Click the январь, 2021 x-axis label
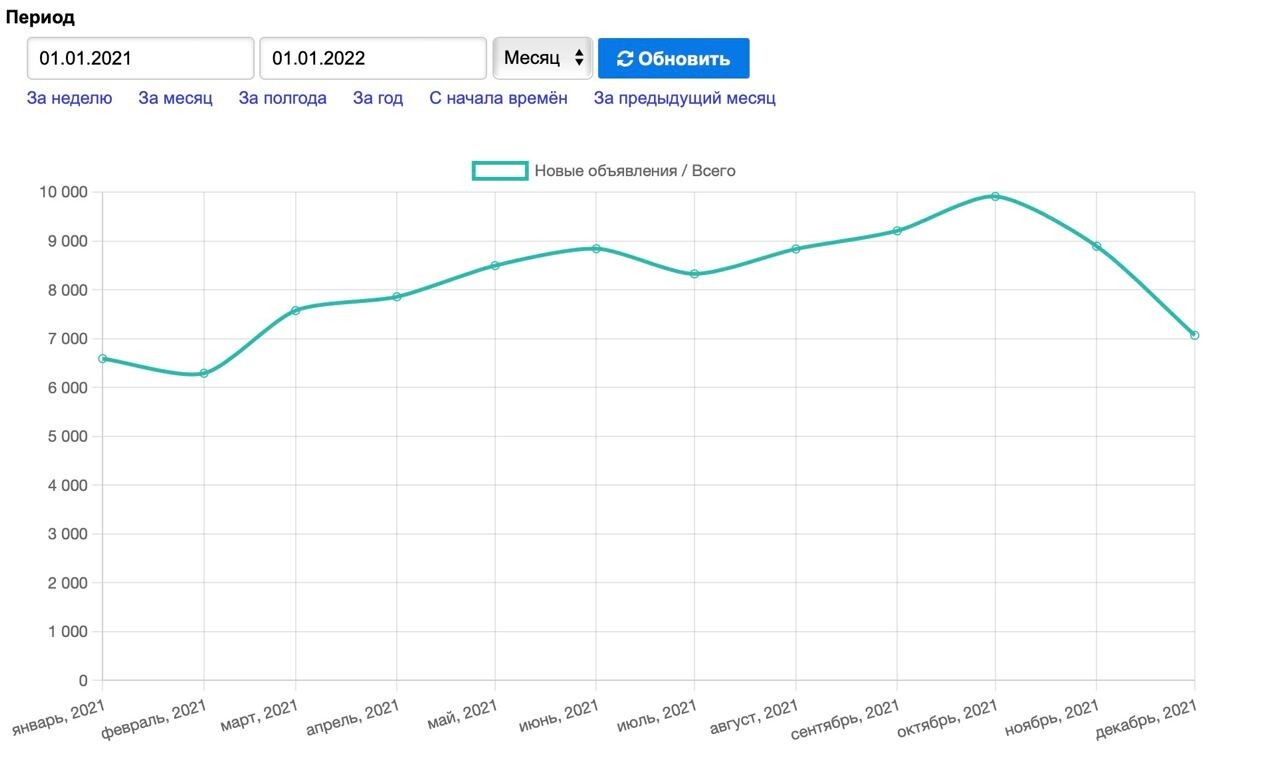This screenshot has height=768, width=1280. point(57,719)
